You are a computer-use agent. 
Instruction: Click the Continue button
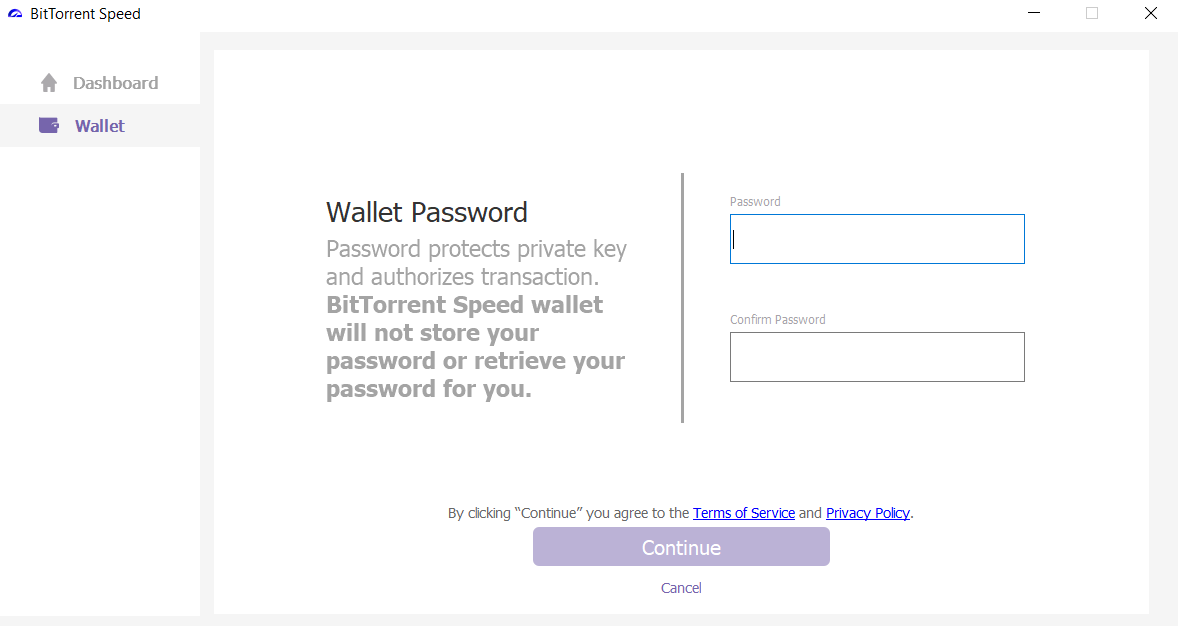(681, 546)
